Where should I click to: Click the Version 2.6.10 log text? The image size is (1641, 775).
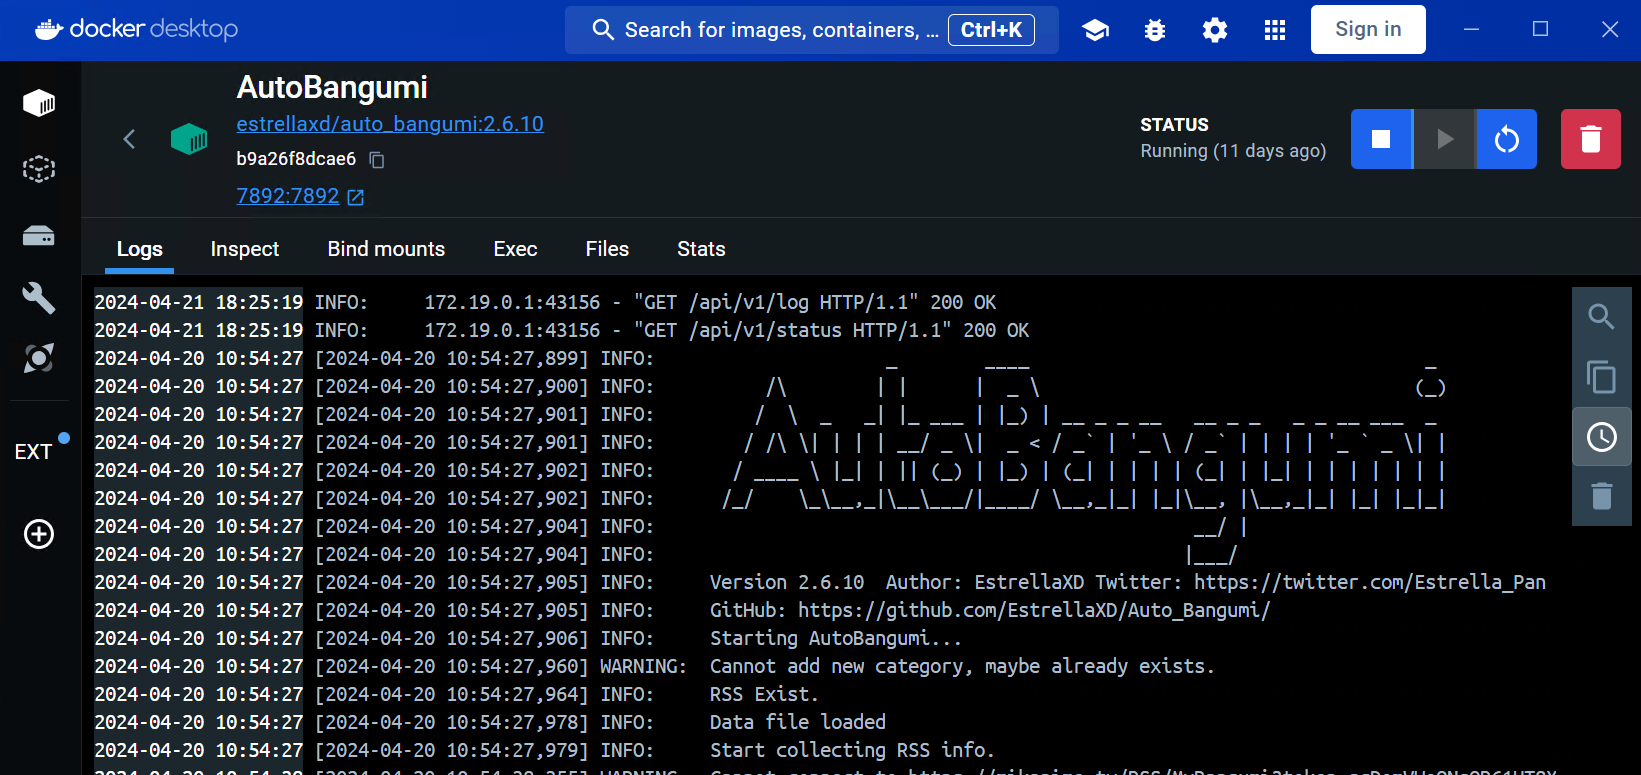(787, 582)
